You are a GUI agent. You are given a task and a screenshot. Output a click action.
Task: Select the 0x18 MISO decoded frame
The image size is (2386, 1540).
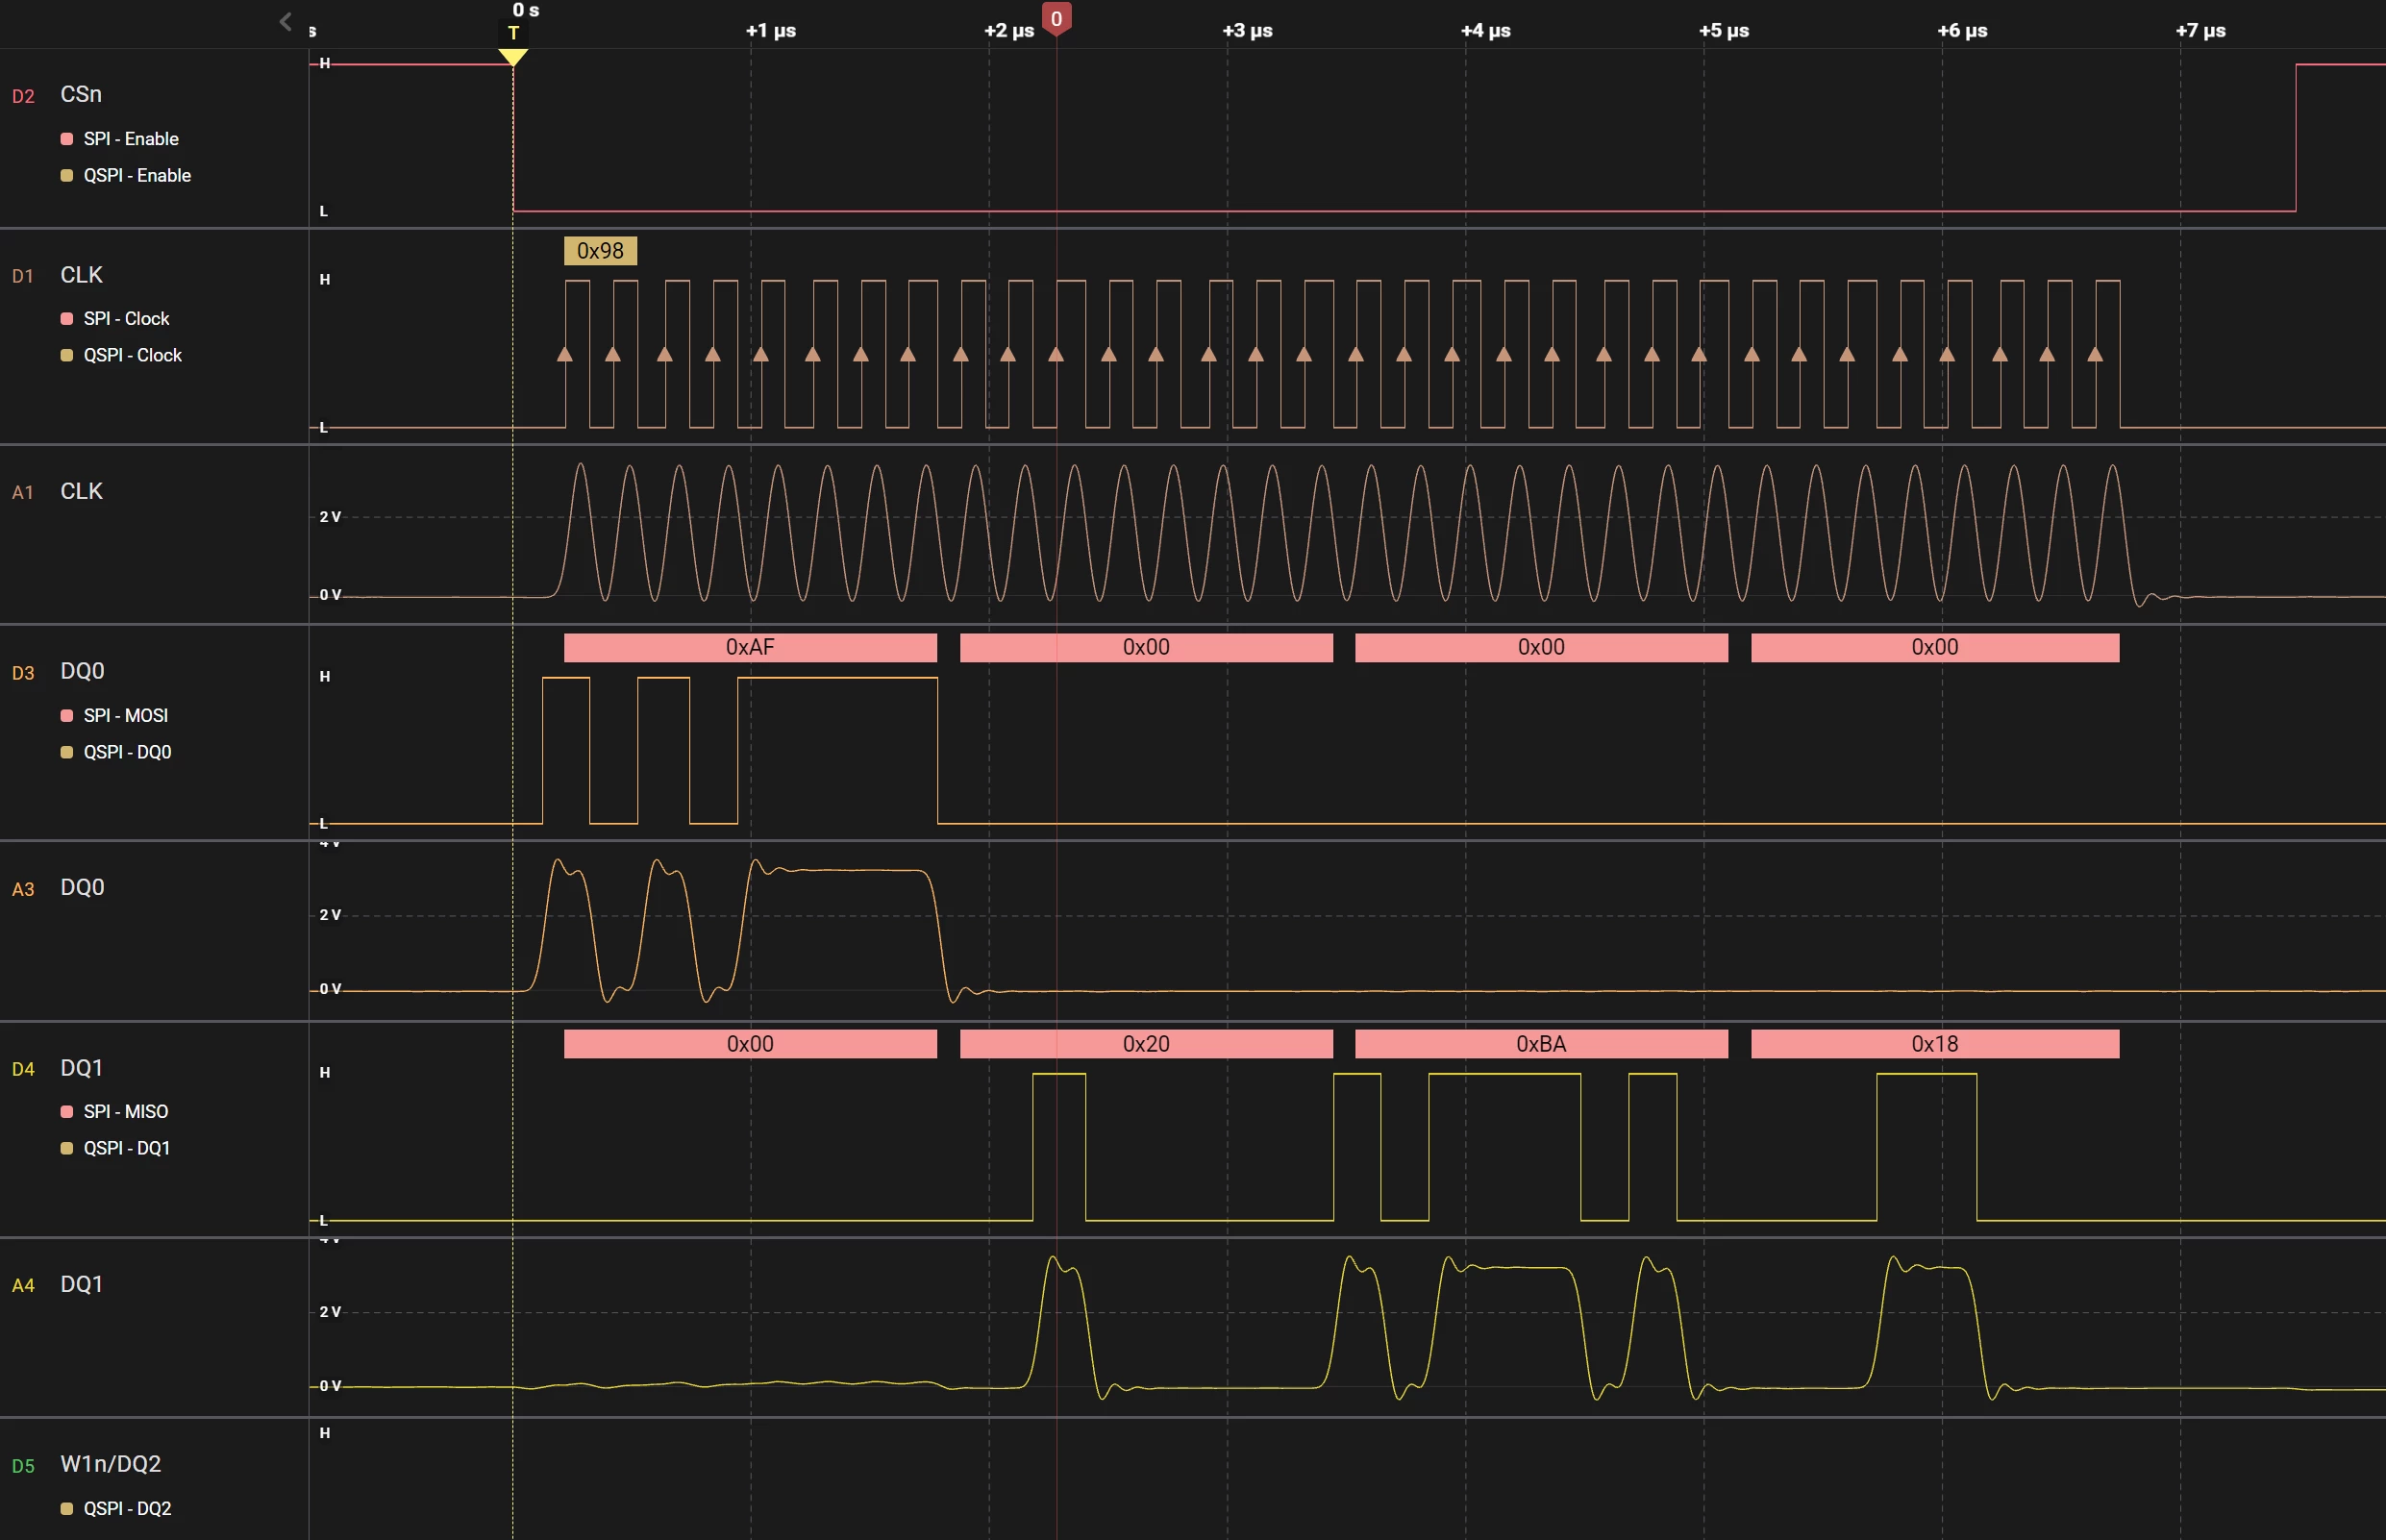tap(1935, 1044)
